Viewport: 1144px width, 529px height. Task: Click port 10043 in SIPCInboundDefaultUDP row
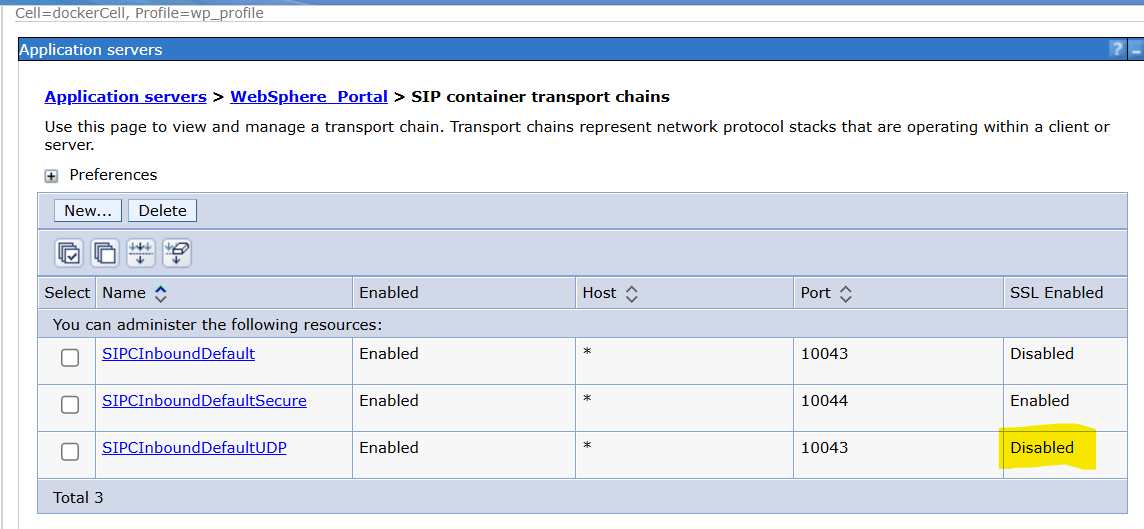click(x=824, y=447)
